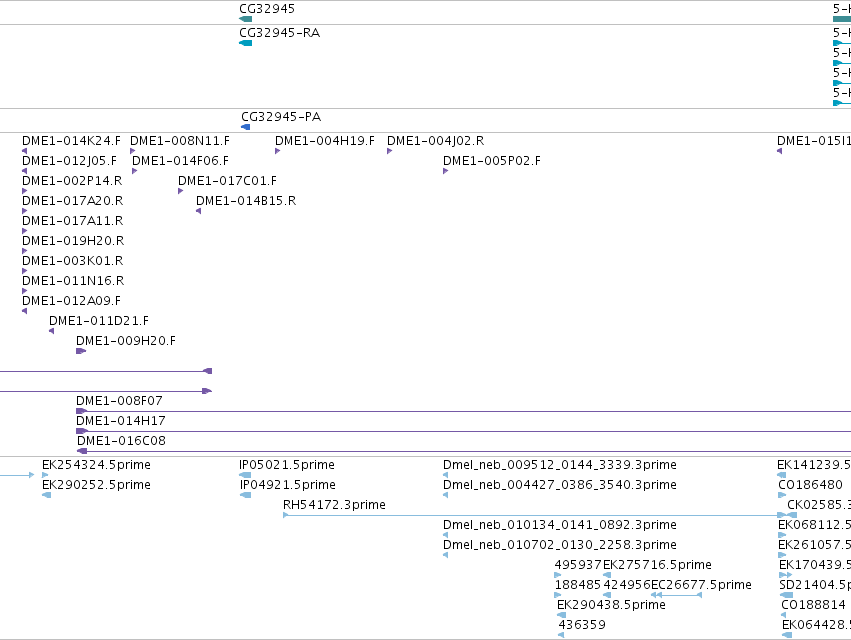Select feature DME1-005P02.F
The width and height of the screenshot is (851, 640).
492,161
